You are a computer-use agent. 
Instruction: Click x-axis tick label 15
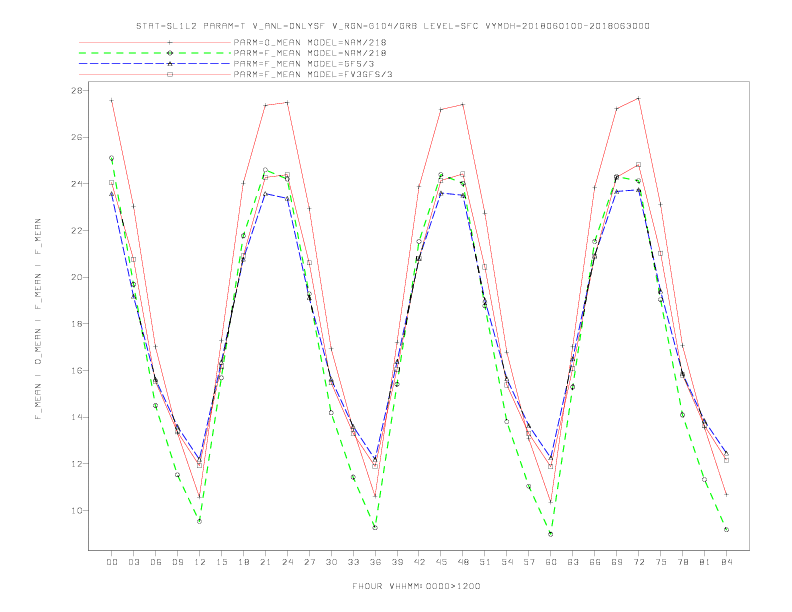[221, 562]
